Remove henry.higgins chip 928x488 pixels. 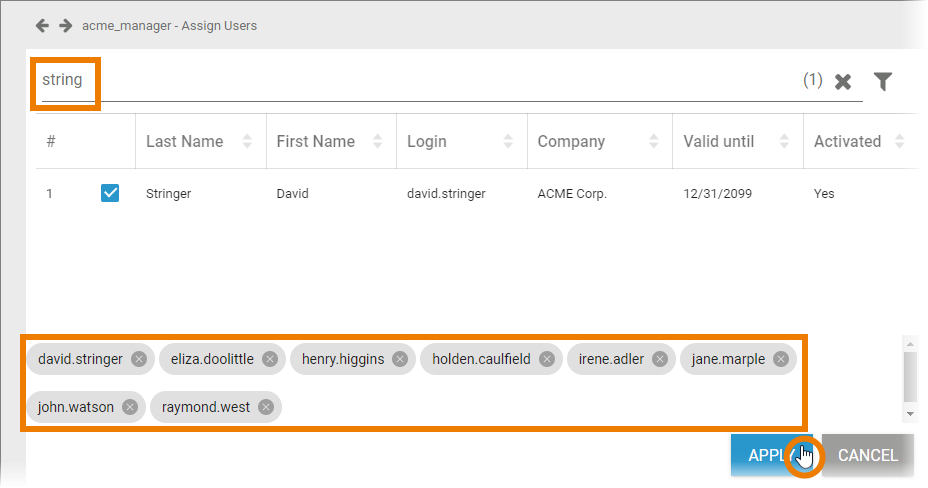400,359
